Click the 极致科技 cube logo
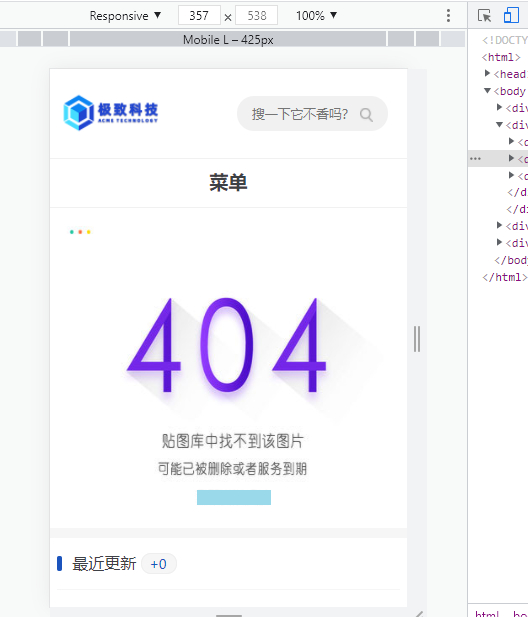This screenshot has height=617, width=528. 111,113
